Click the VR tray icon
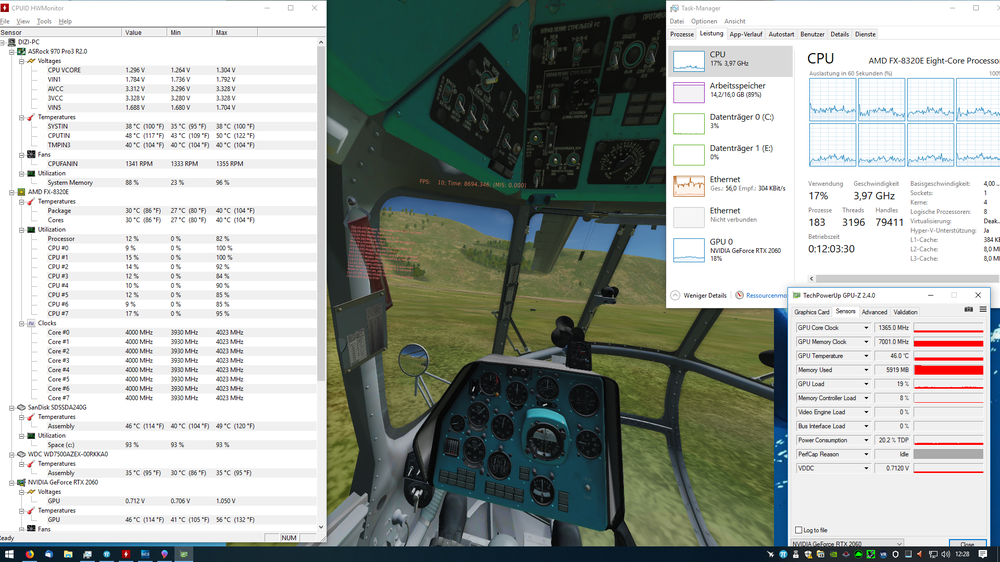This screenshot has width=1000, height=562. click(x=883, y=554)
